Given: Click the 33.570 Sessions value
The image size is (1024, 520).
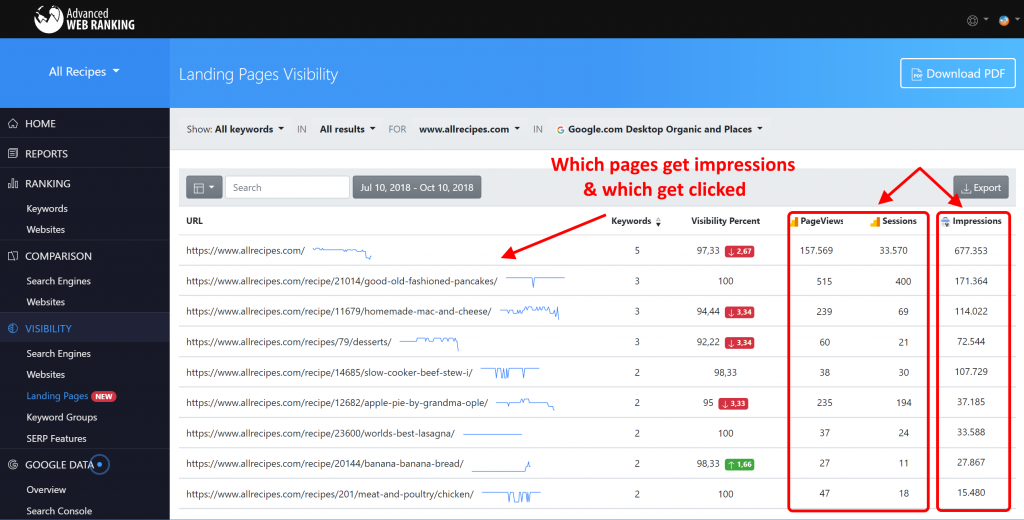Looking at the screenshot, I should click(x=893, y=251).
